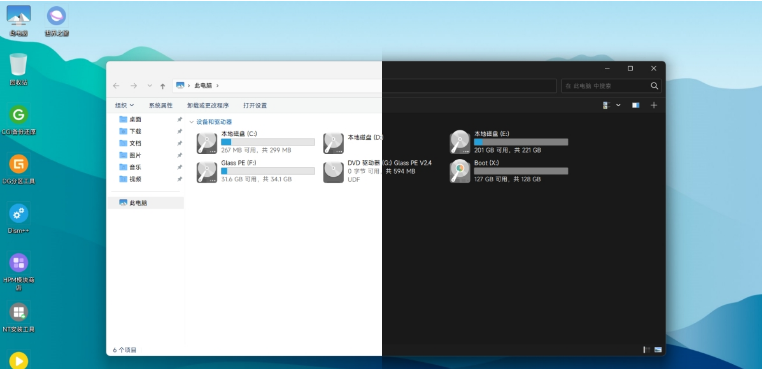Expand chevron before 此电脑 in address bar
762x369 pixels.
[189, 86]
